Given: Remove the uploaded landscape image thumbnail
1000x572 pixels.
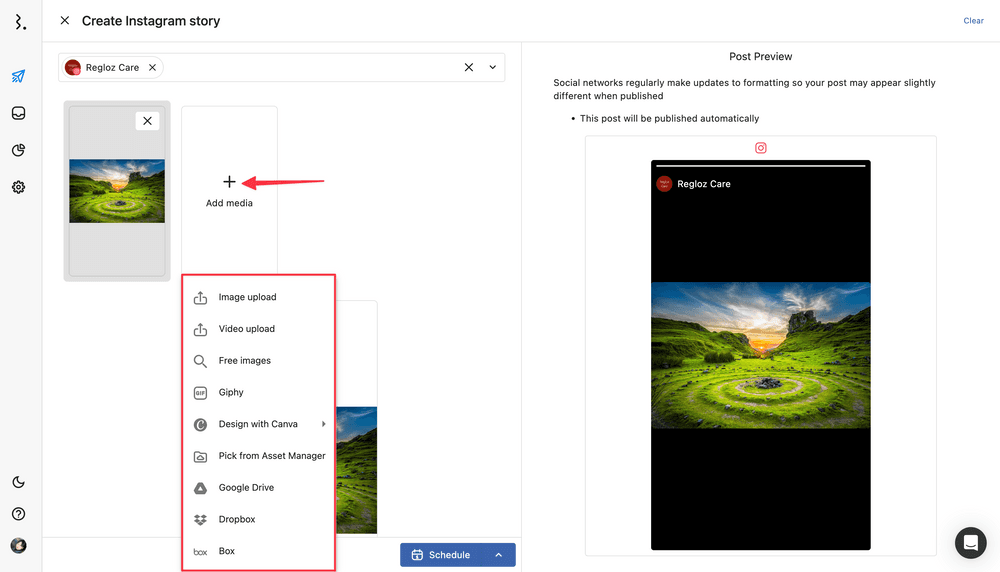Looking at the screenshot, I should 147,121.
